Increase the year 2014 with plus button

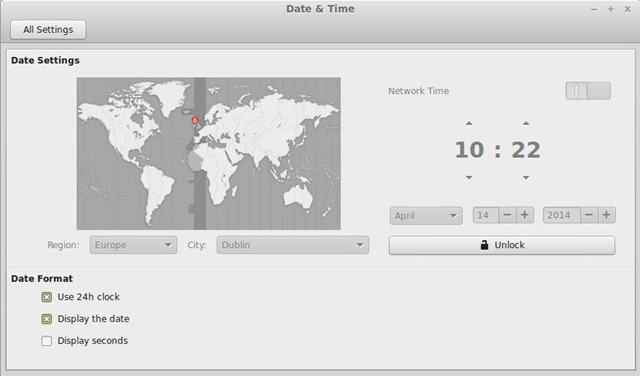(x=607, y=215)
